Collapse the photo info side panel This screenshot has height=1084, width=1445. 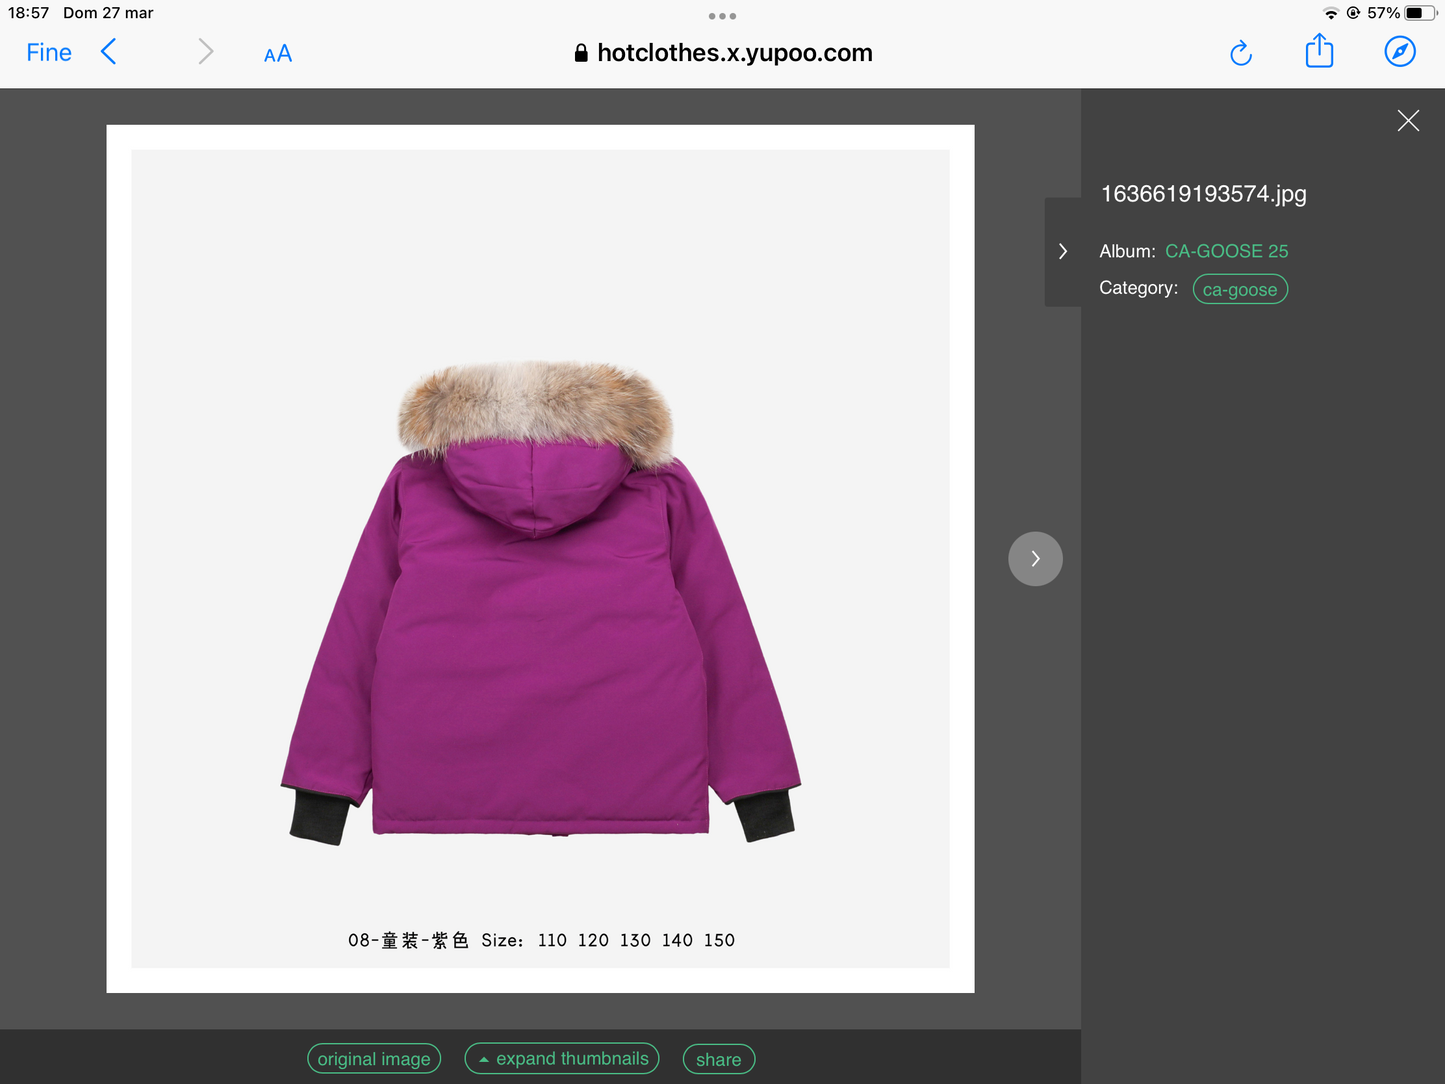1062,251
